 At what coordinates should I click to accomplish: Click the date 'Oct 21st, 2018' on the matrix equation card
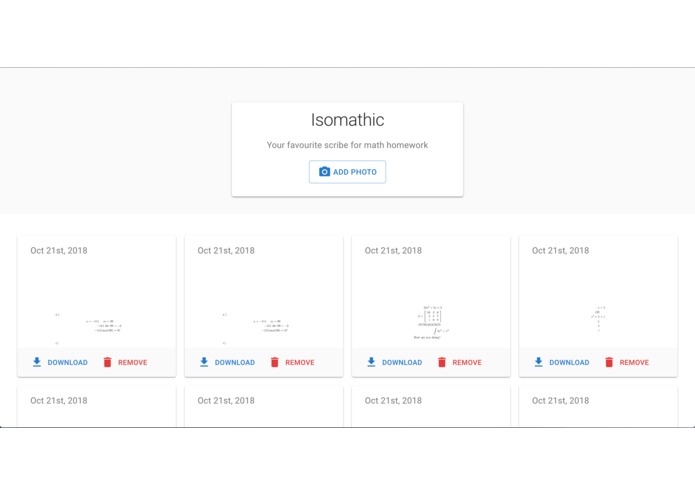[393, 250]
